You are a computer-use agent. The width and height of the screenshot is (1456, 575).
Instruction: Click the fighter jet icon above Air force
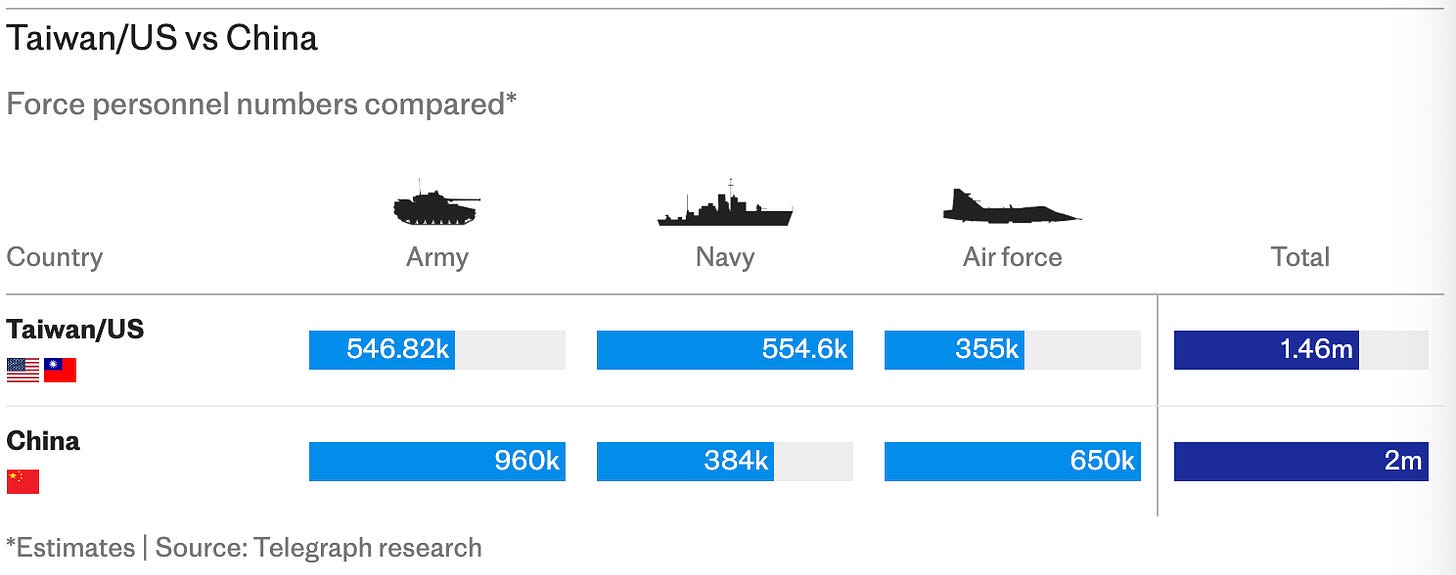pyautogui.click(x=1011, y=205)
